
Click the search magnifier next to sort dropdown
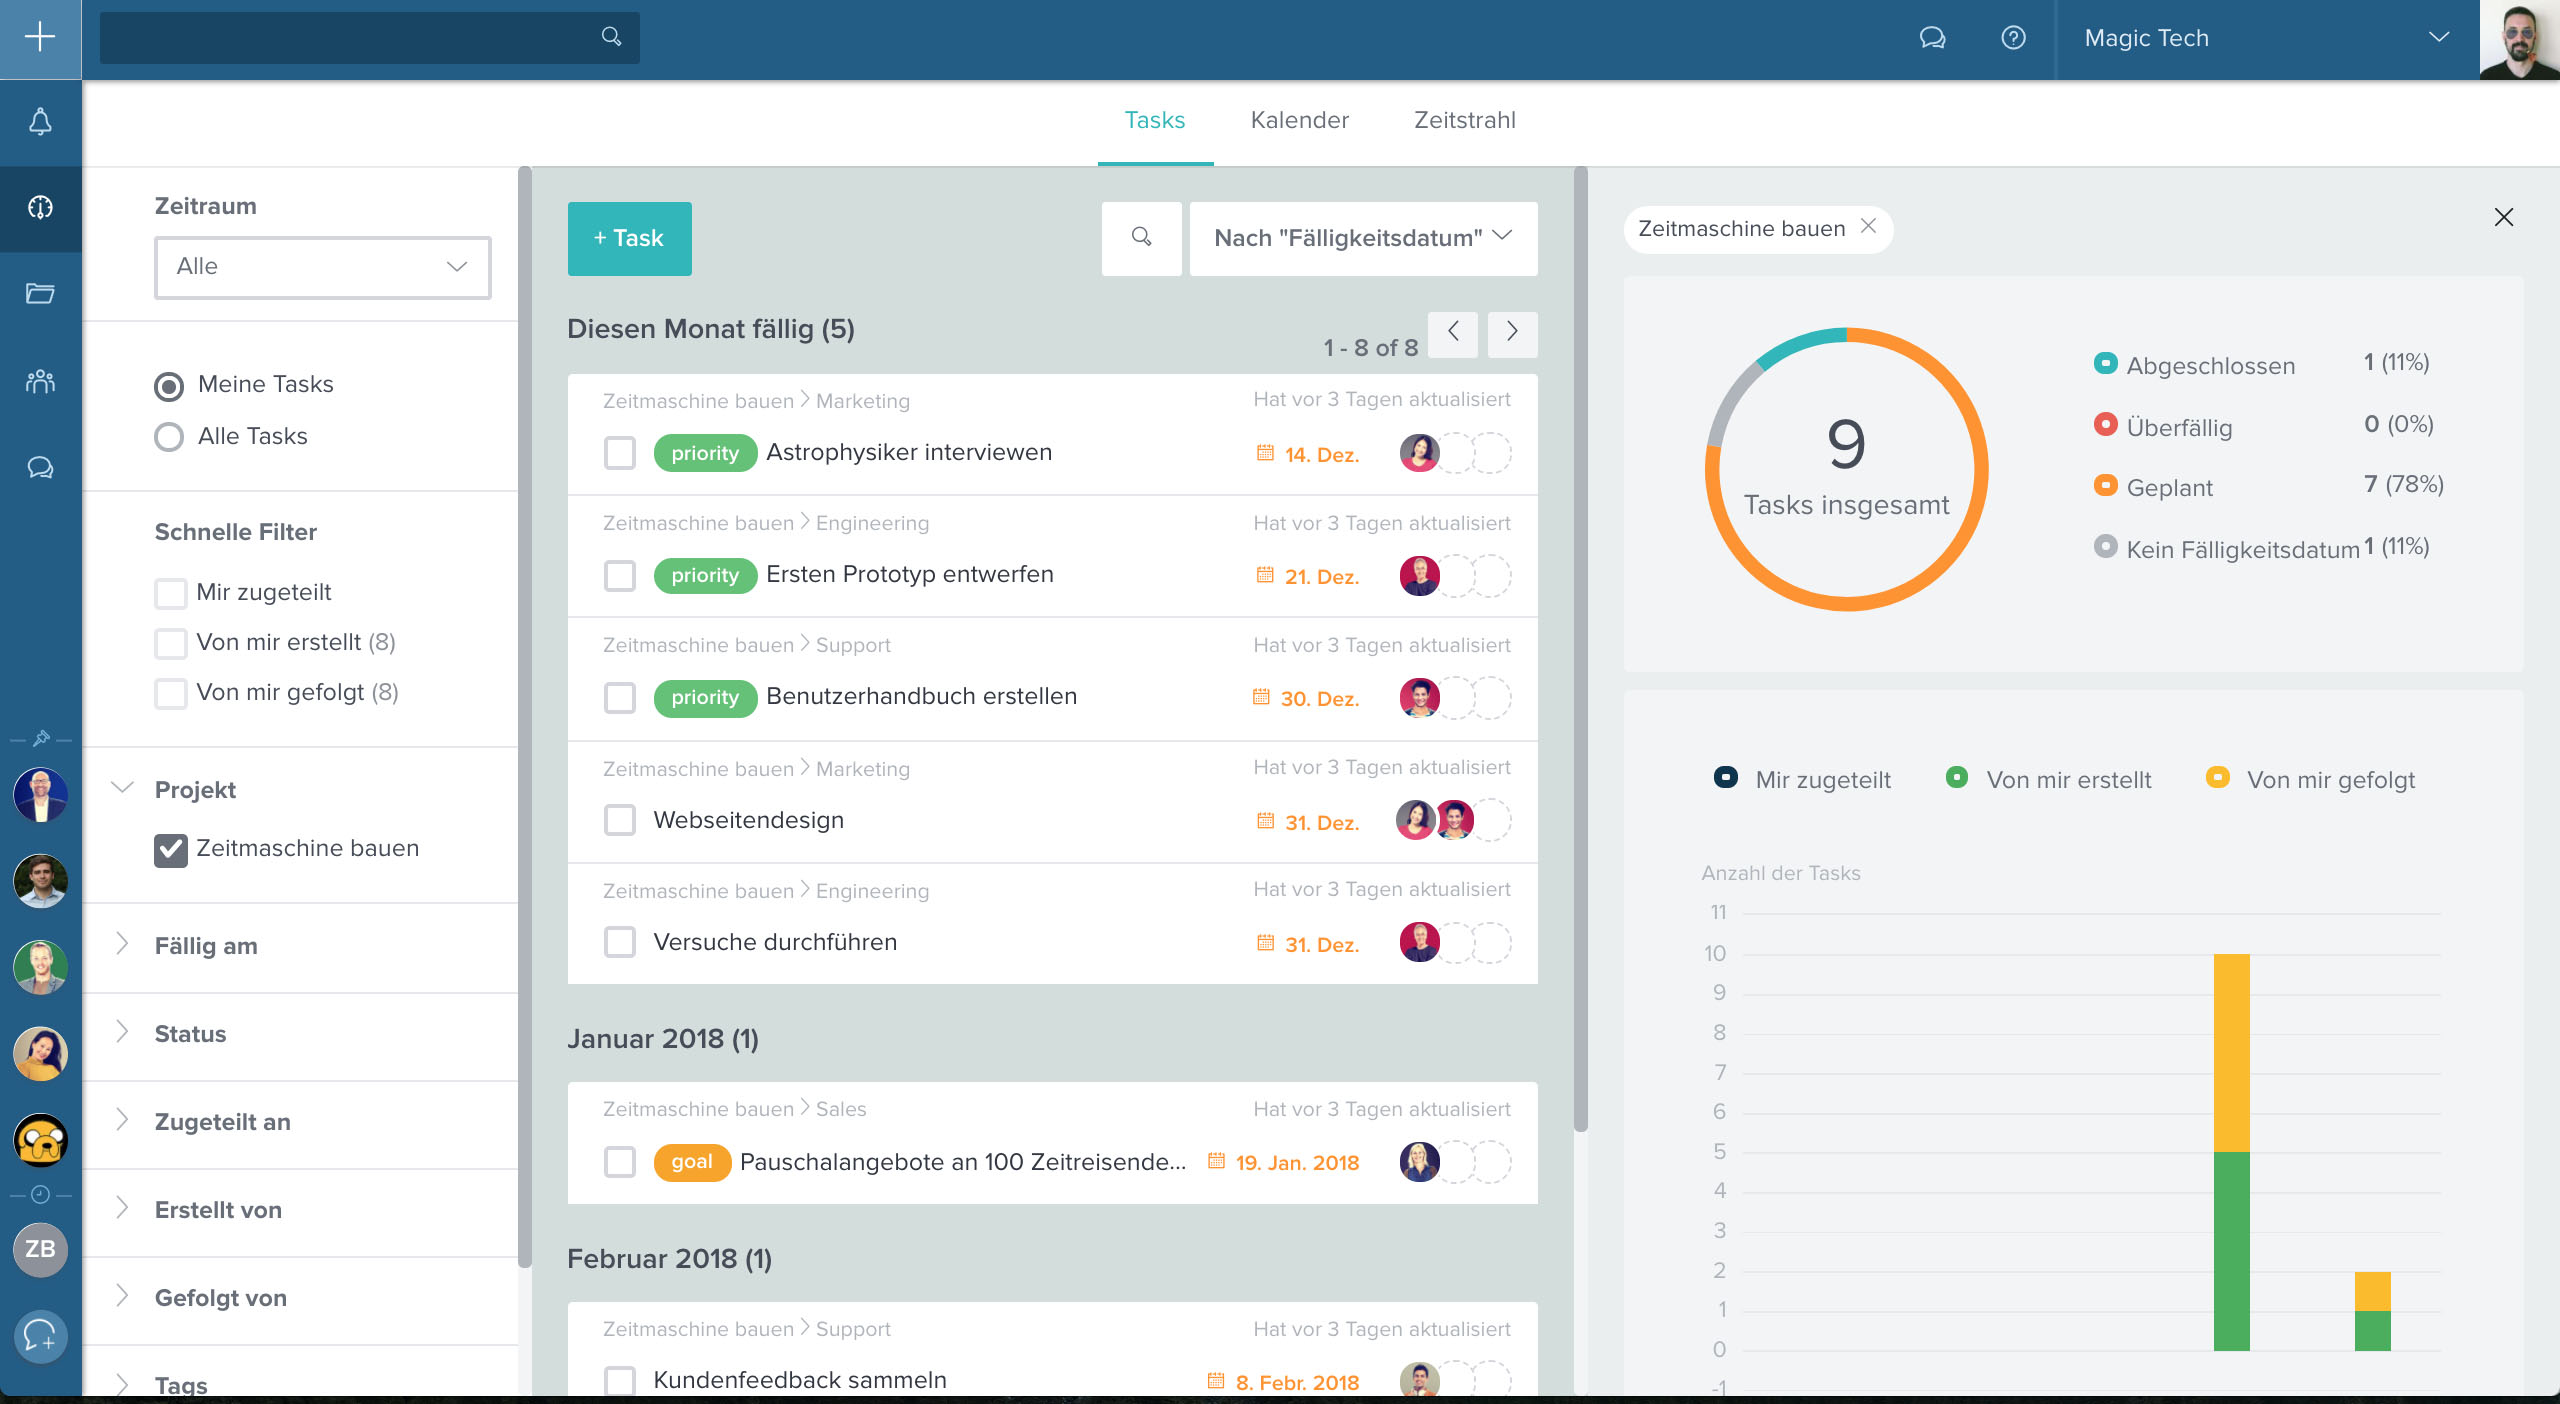click(1141, 238)
